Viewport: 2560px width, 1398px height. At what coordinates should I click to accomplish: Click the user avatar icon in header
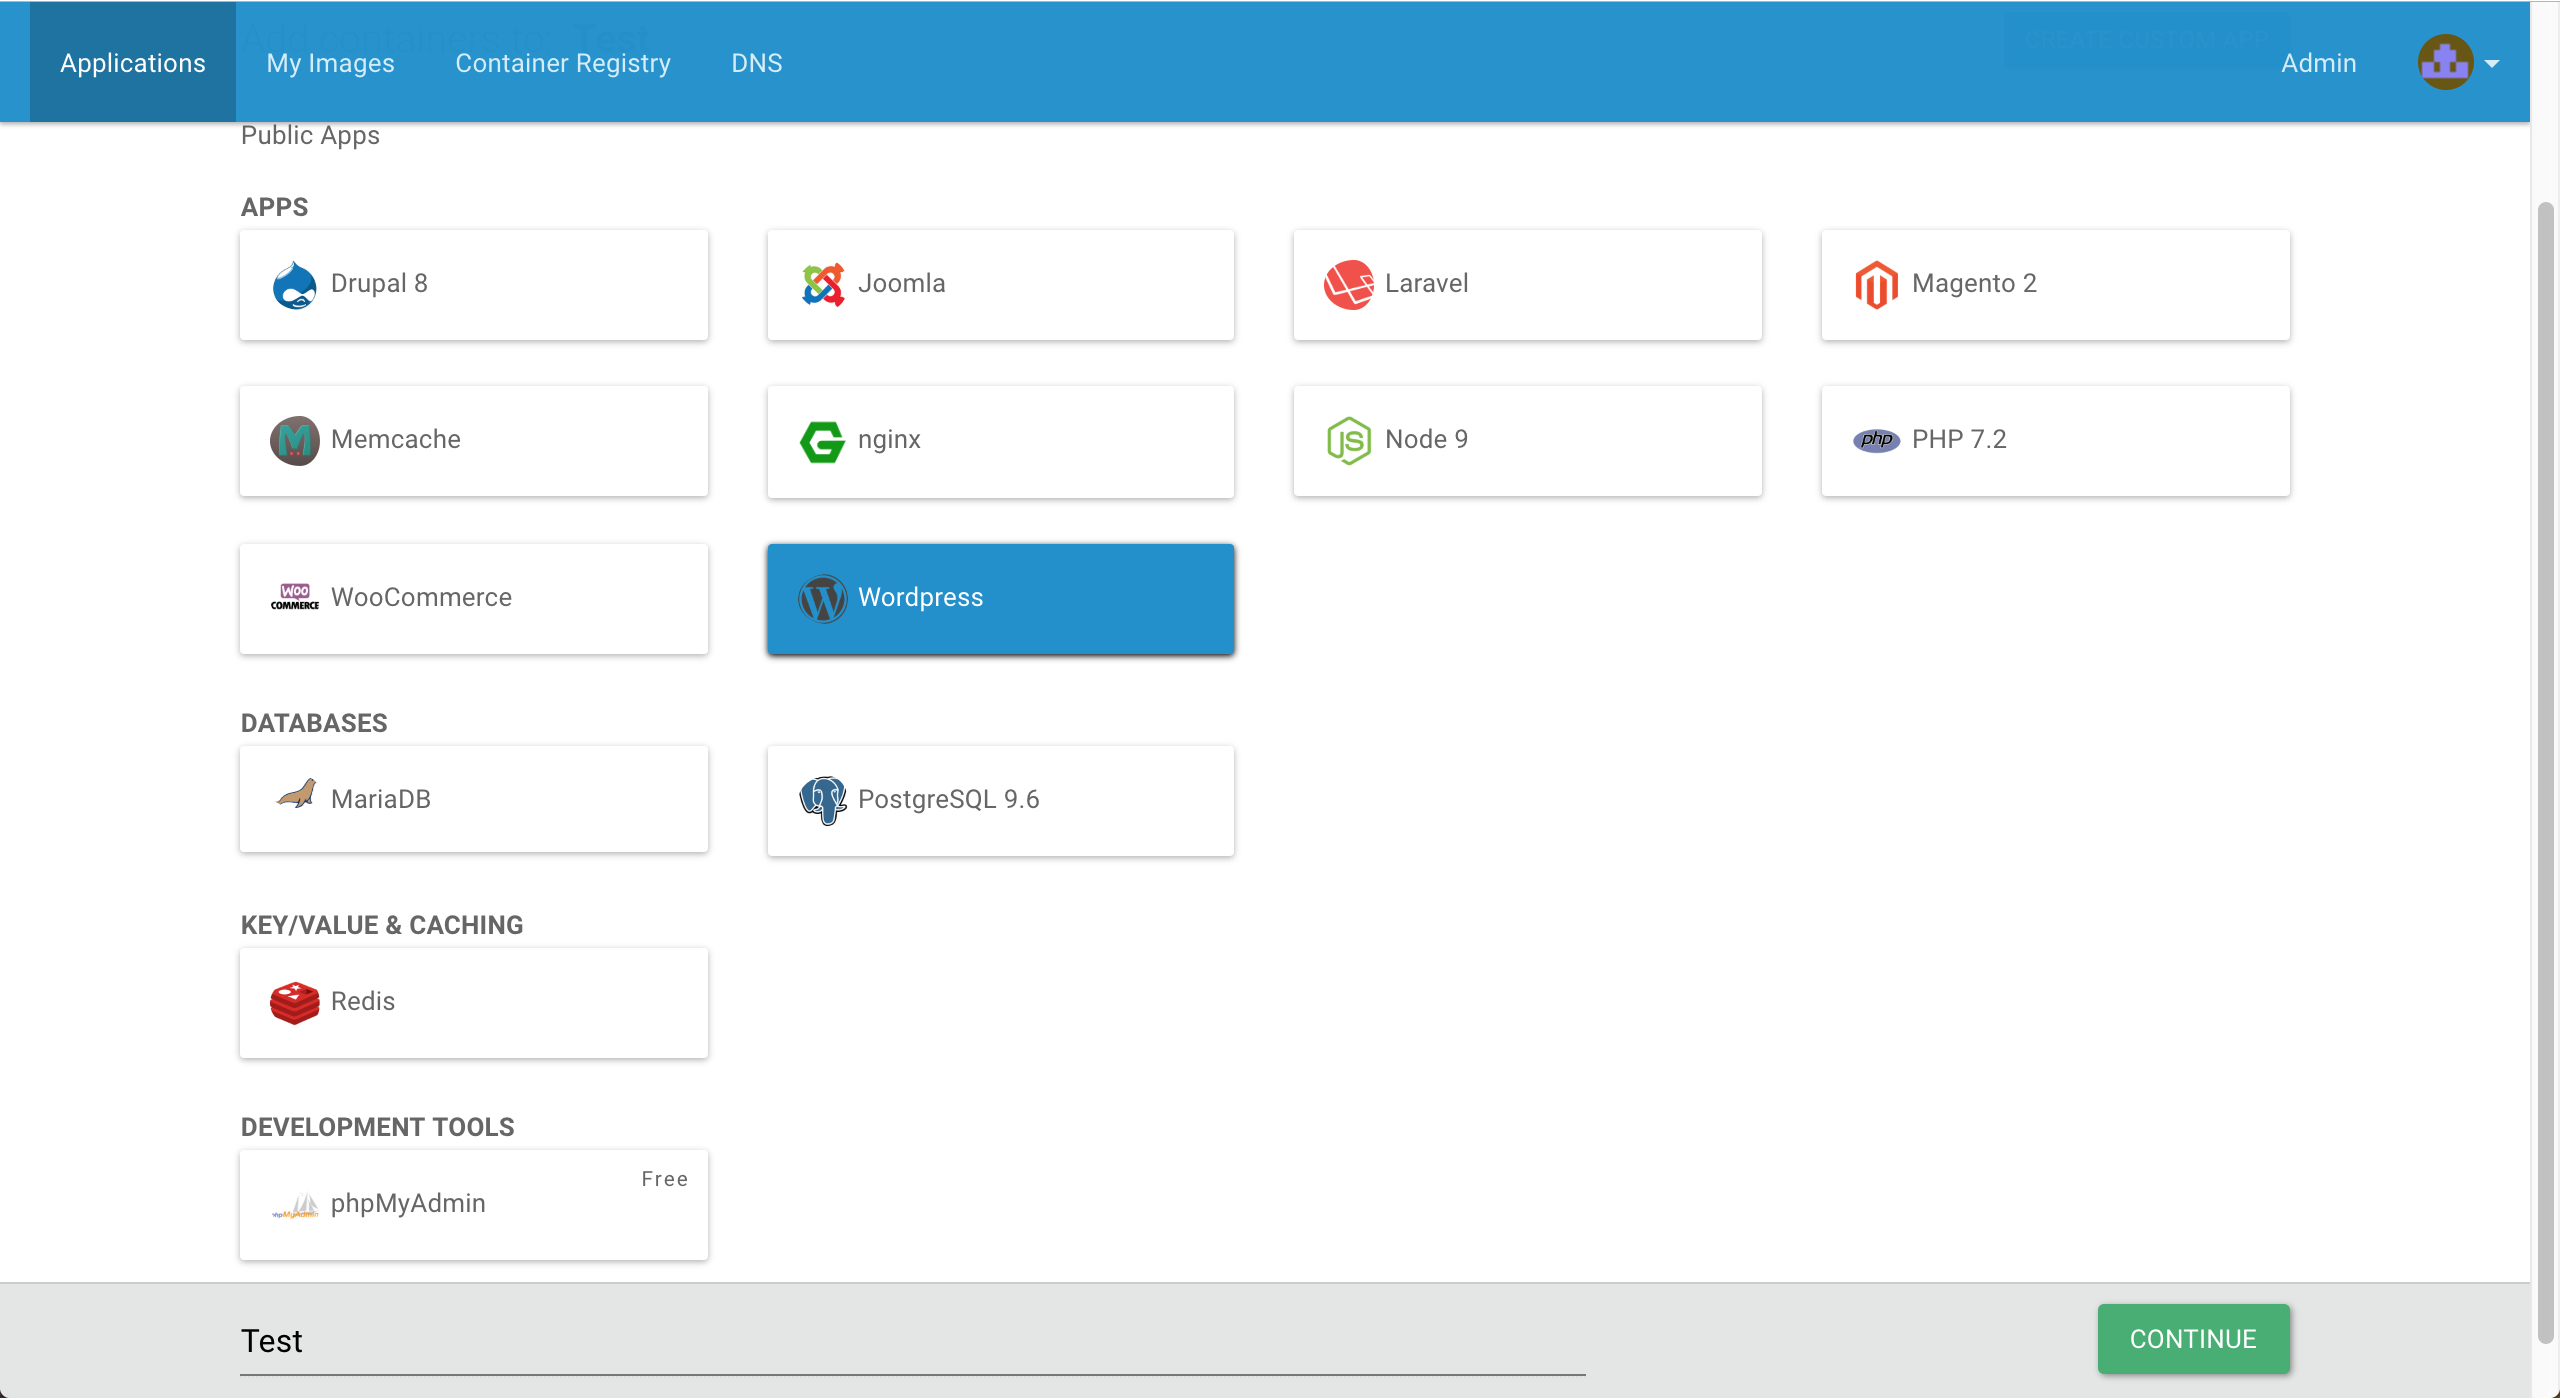(x=2445, y=62)
